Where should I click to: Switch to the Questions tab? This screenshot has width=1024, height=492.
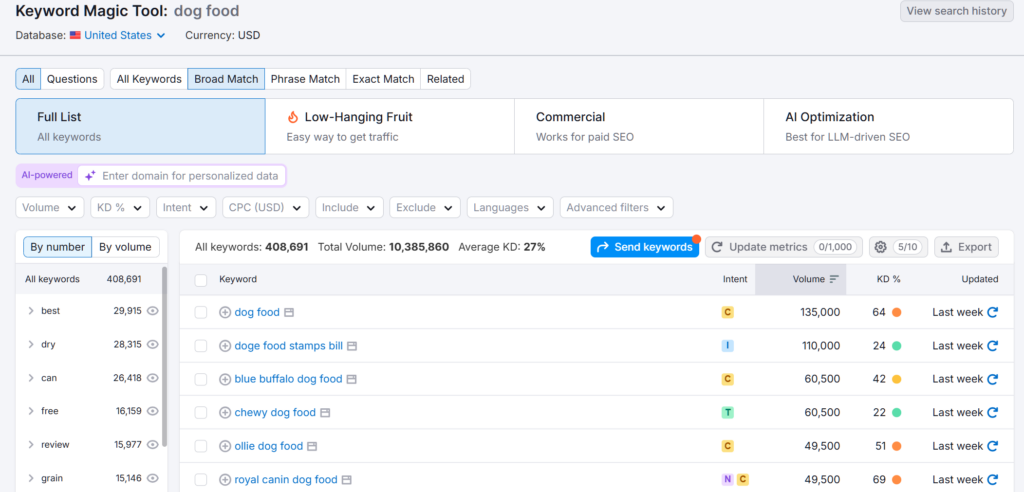72,79
